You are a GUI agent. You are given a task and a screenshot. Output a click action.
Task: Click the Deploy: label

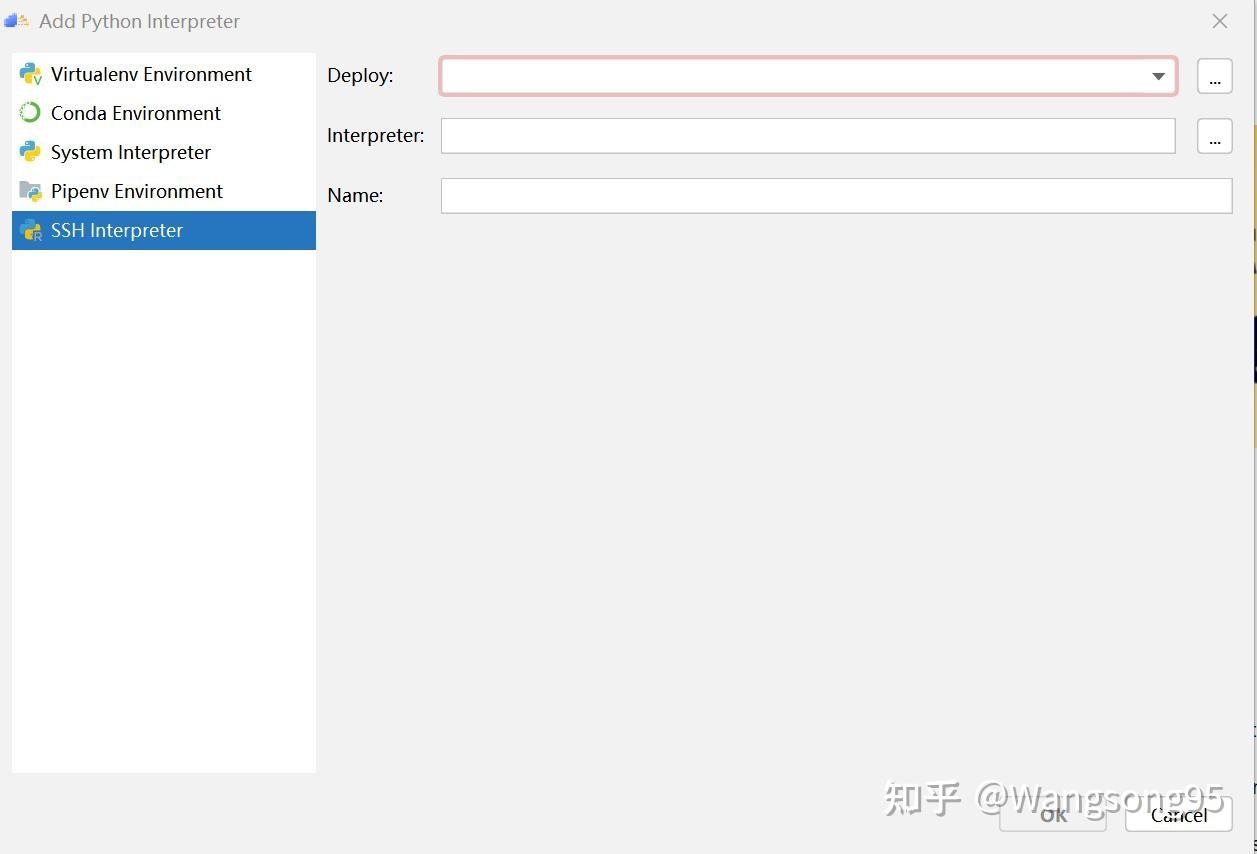coord(360,76)
